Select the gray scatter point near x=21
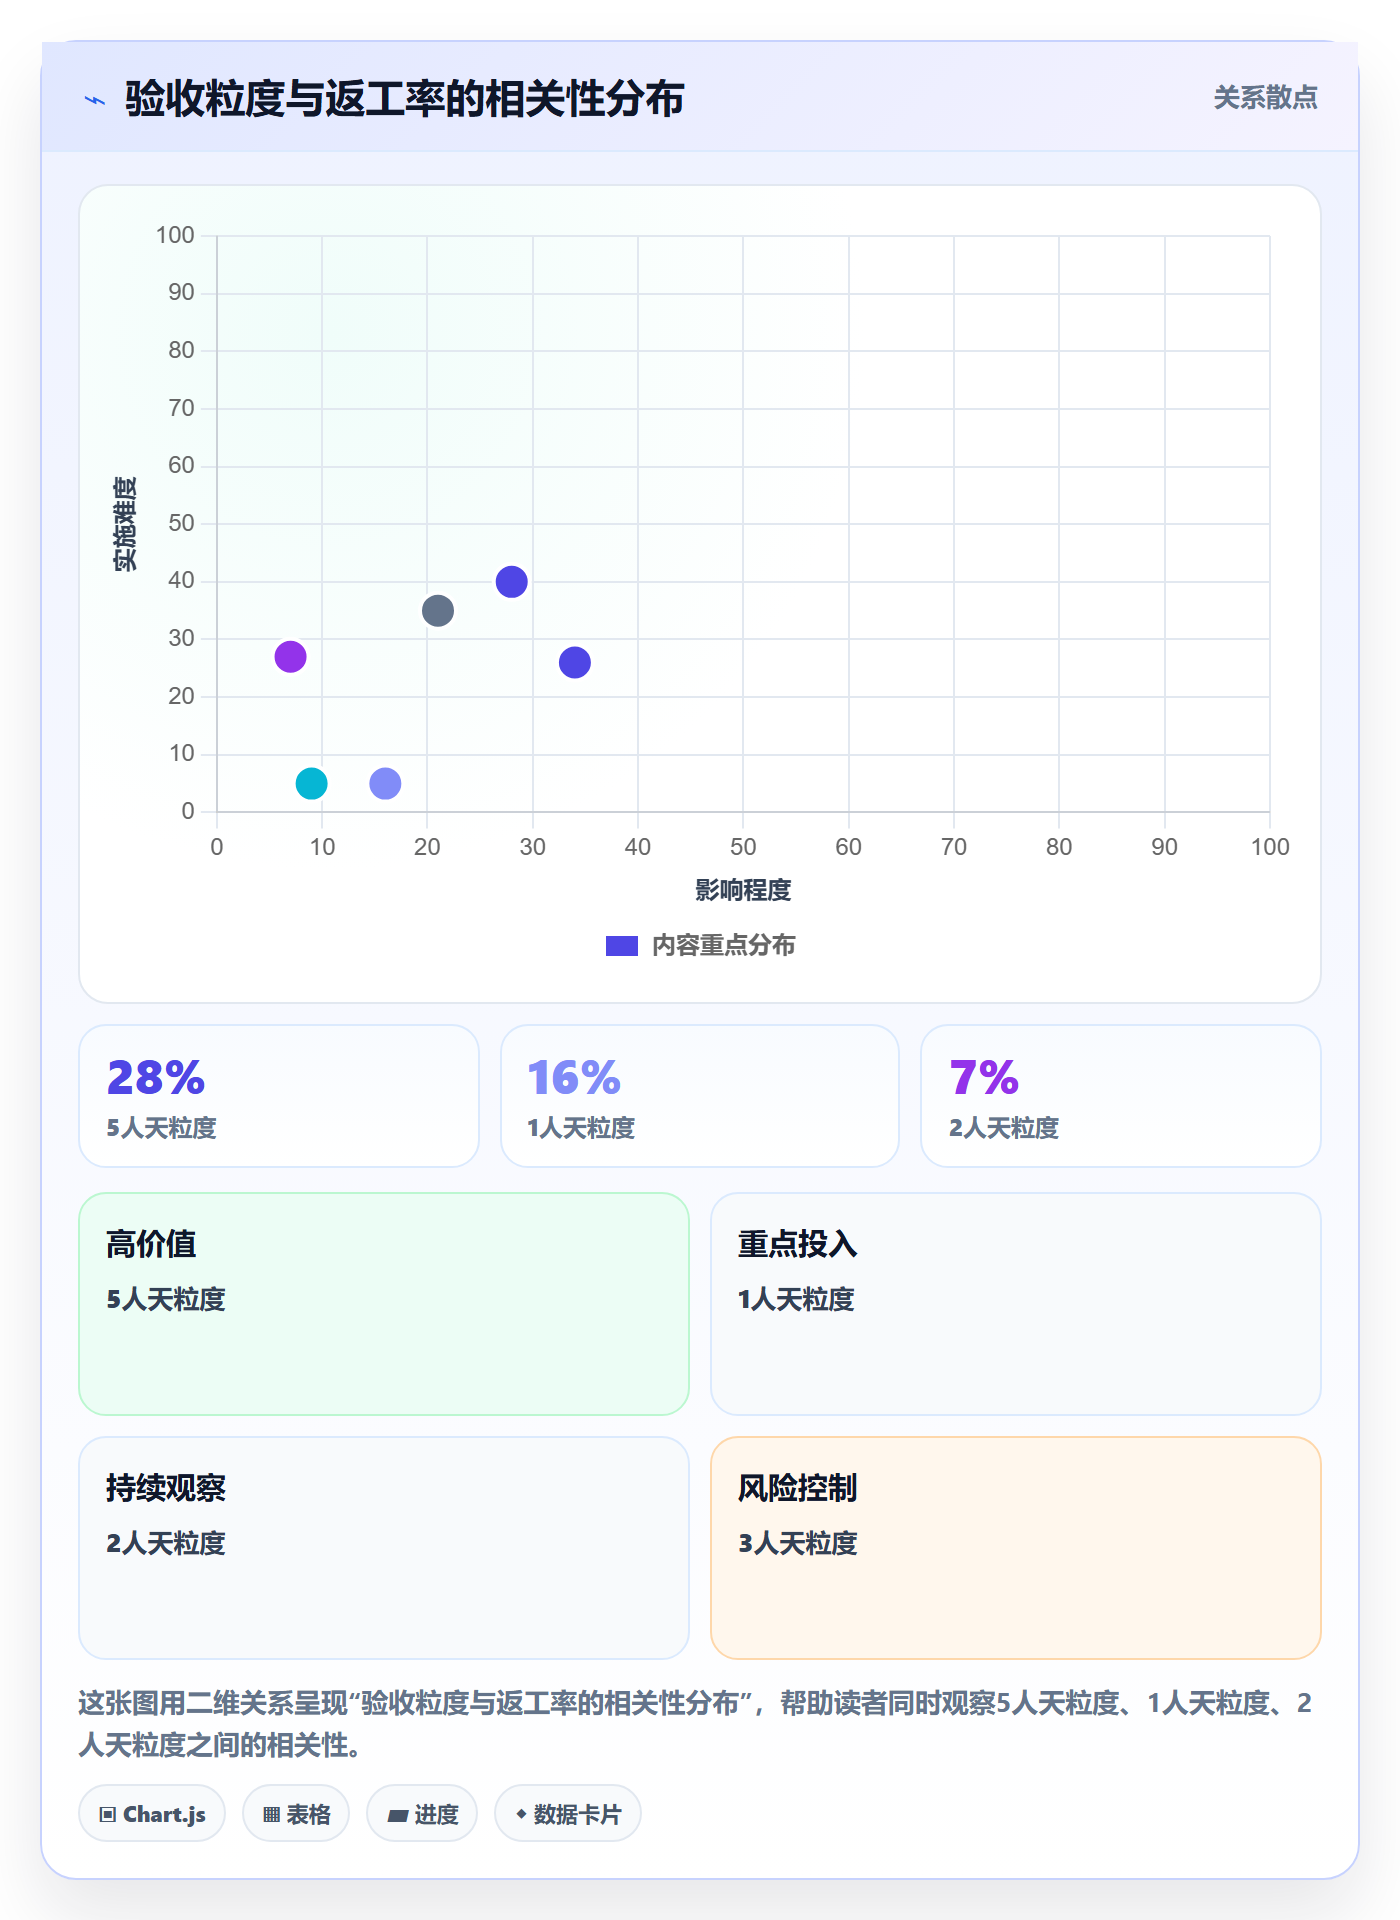This screenshot has height=1920, width=1400. point(438,611)
